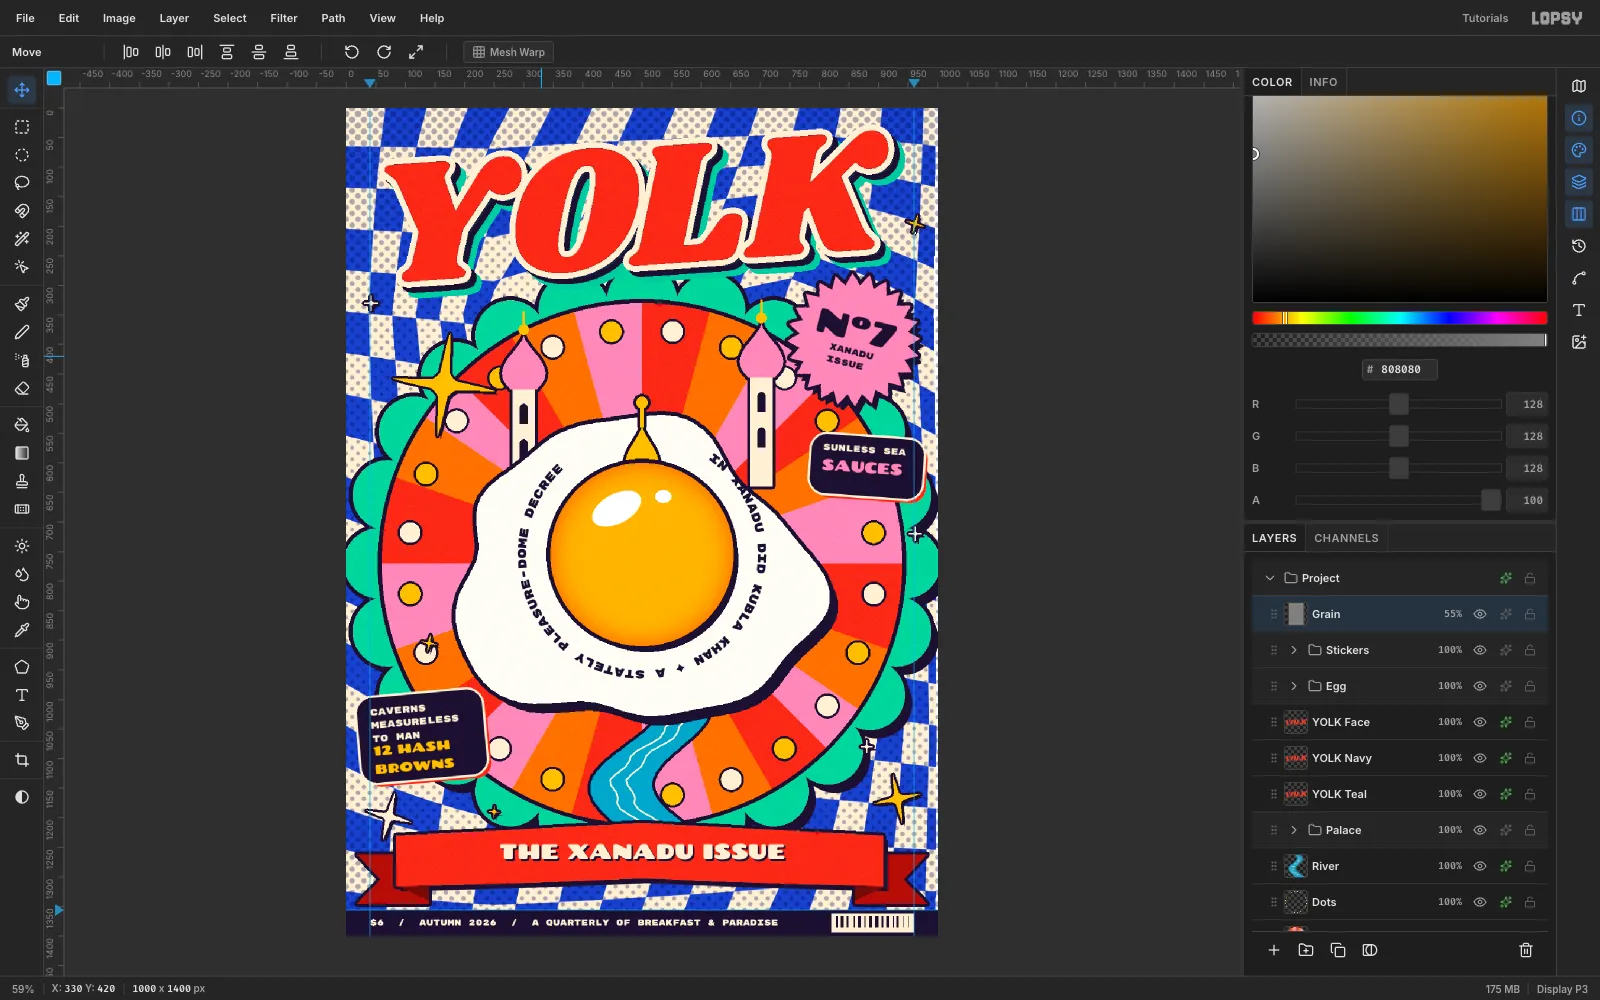Click the Undo arrow in options bar

[352, 52]
